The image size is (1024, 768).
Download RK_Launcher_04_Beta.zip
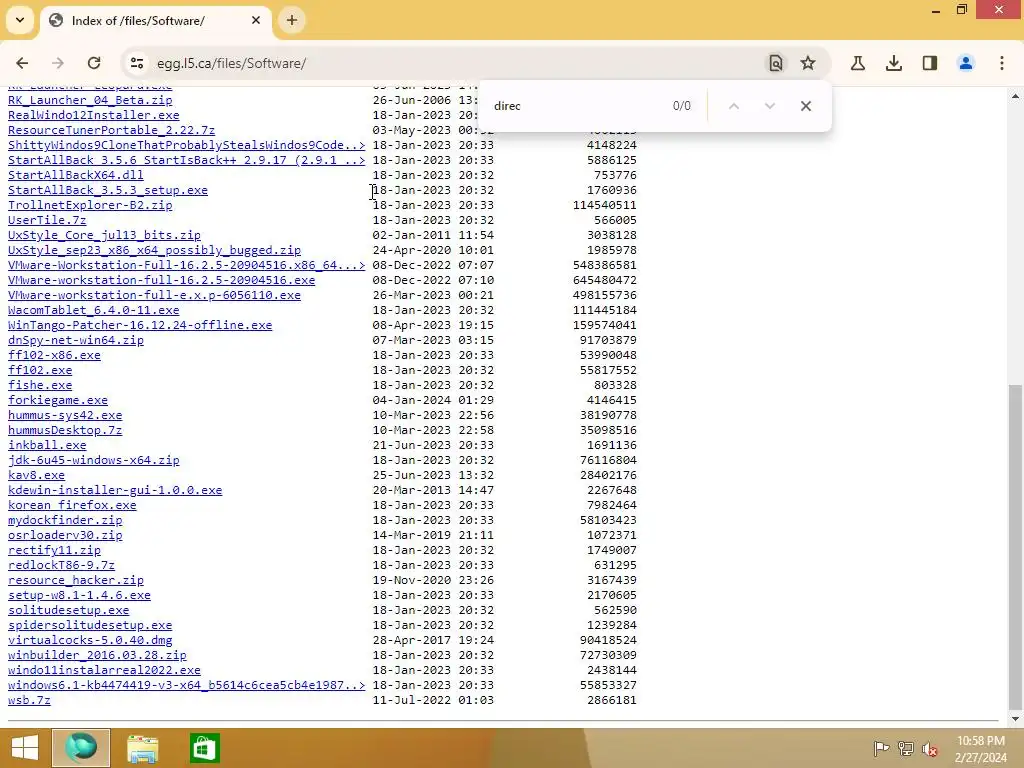[90, 100]
